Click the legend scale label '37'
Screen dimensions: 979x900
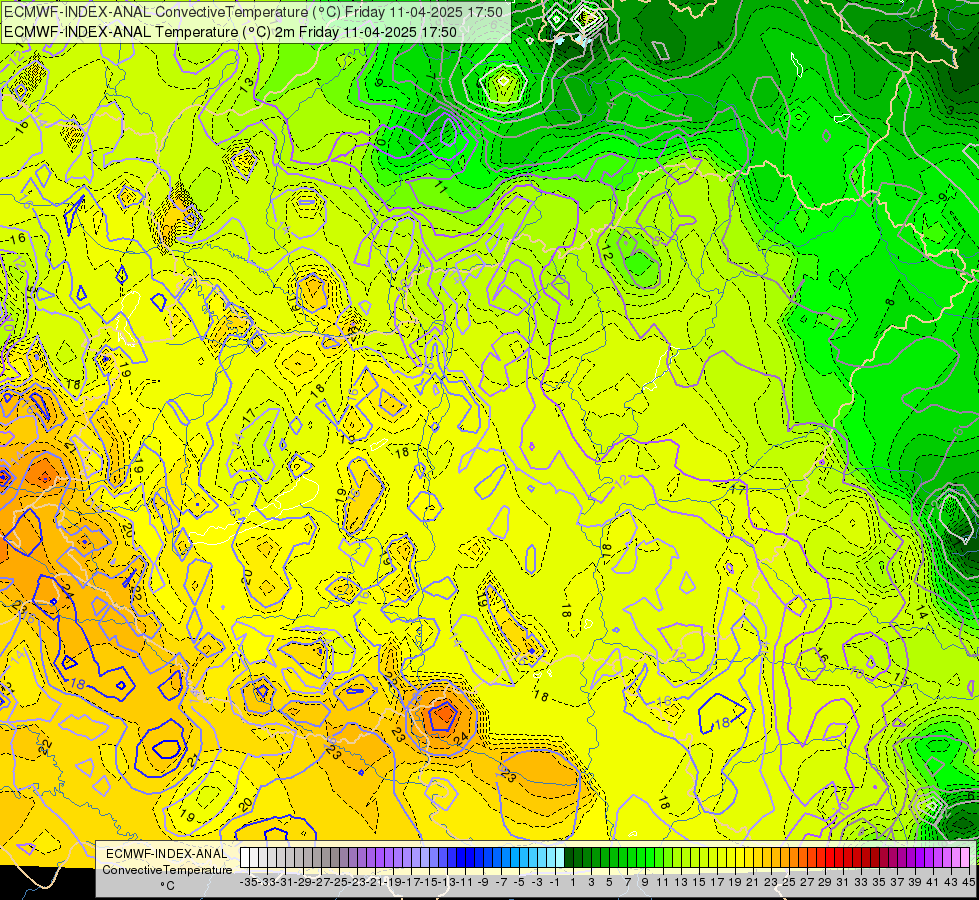coord(897,882)
